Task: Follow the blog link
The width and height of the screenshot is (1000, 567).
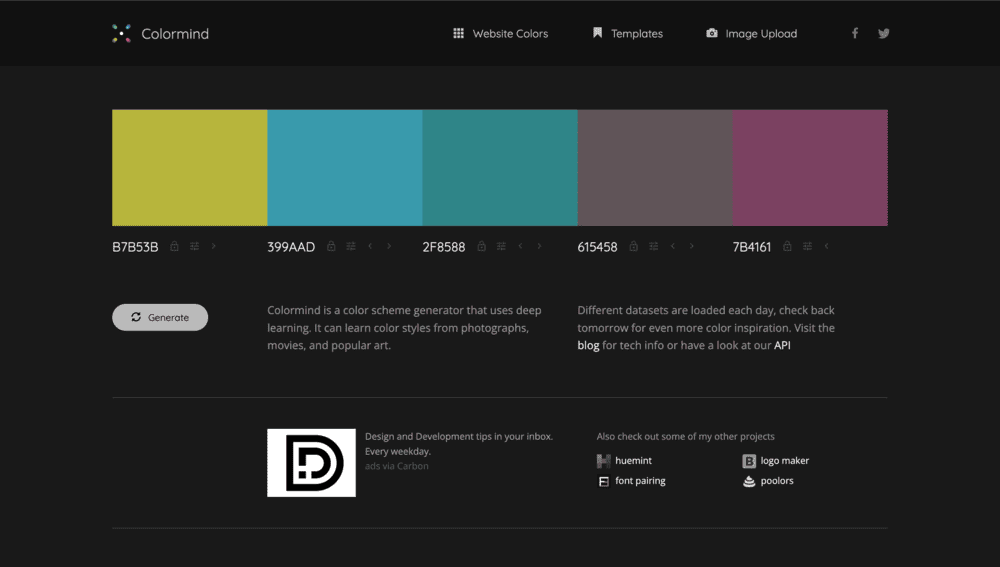Action: click(588, 346)
